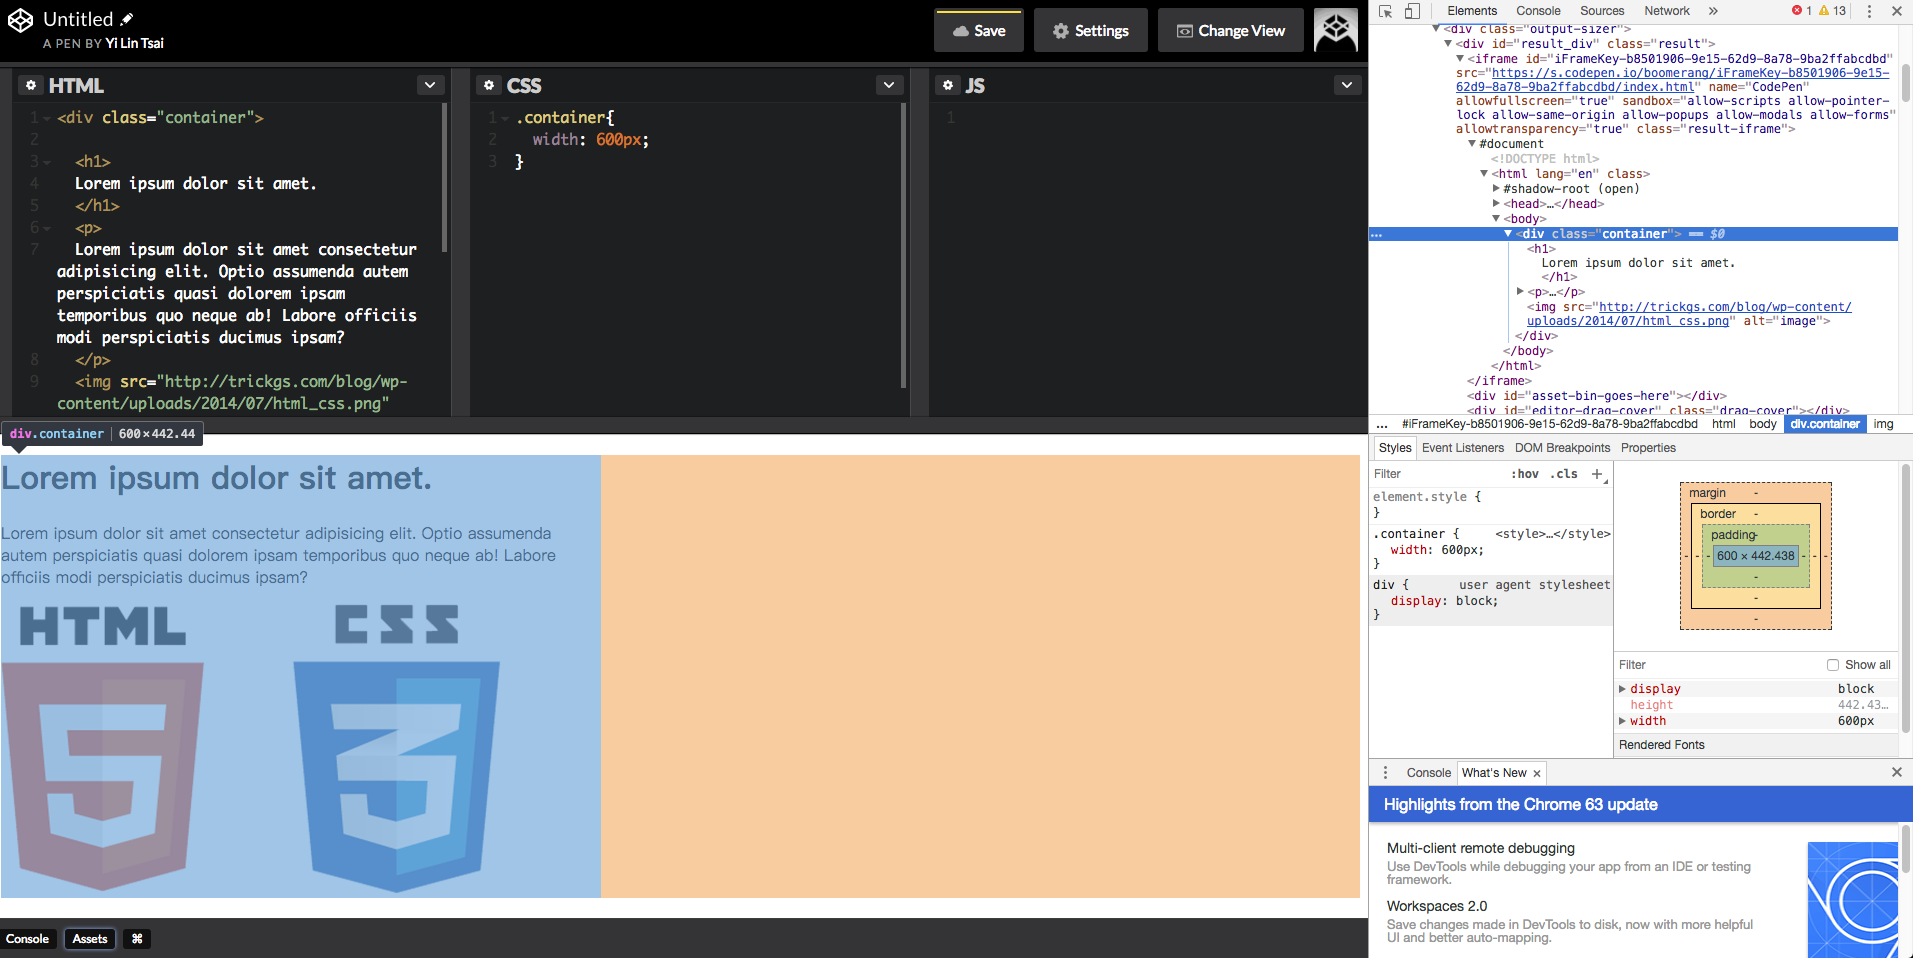The width and height of the screenshot is (1913, 958).
Task: Open the Event Listeners tab
Action: [1463, 448]
